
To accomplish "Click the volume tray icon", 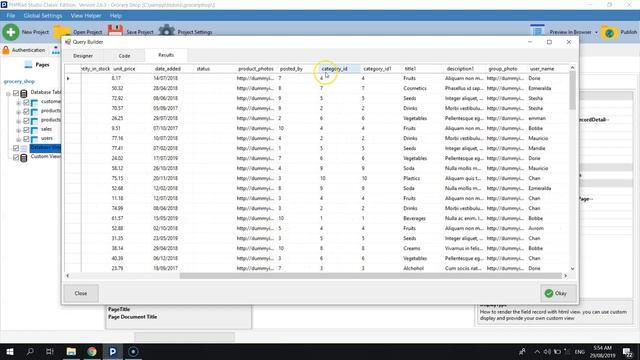I will coord(547,351).
